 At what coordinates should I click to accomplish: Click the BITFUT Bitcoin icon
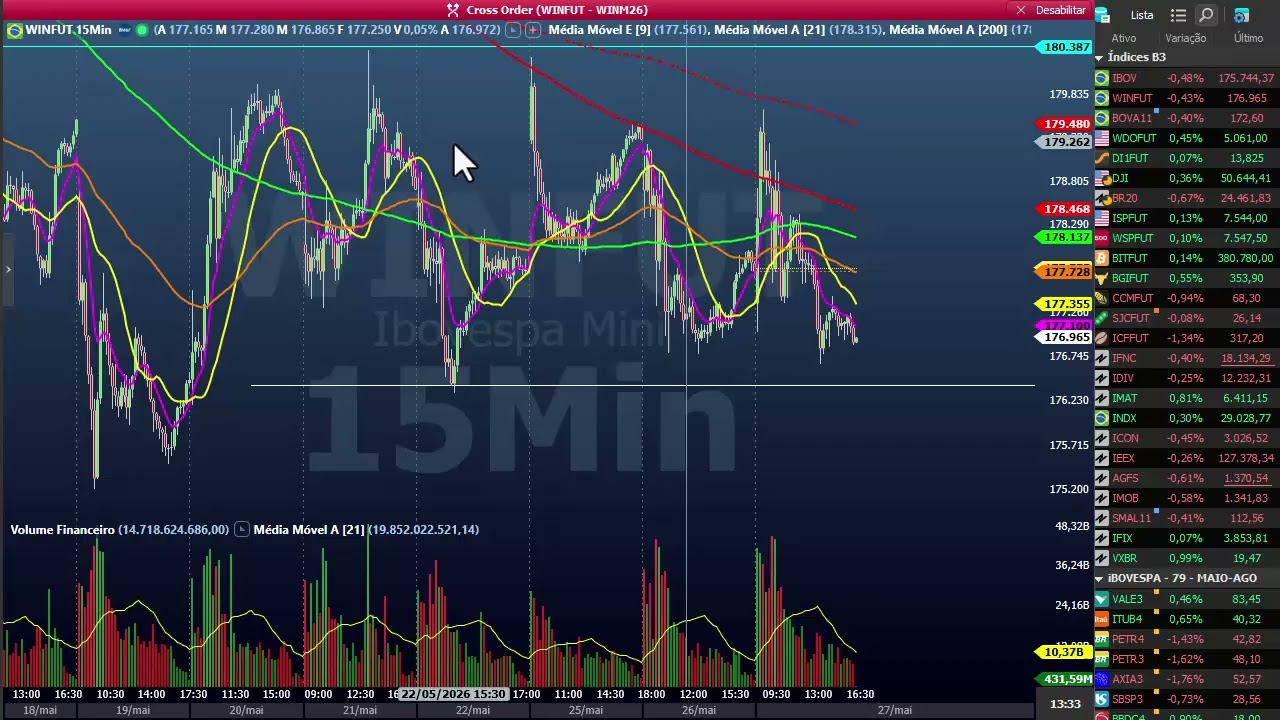1102,258
